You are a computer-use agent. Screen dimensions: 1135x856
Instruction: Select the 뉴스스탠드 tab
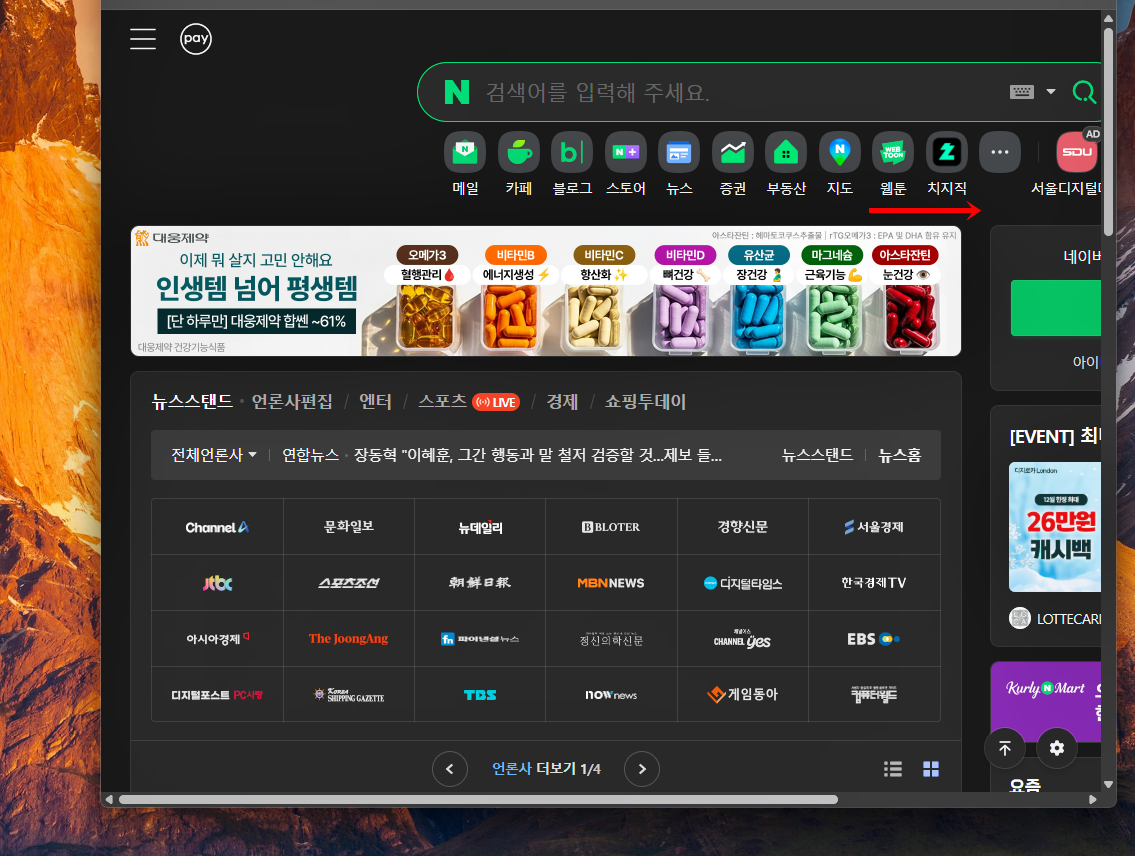pos(192,402)
